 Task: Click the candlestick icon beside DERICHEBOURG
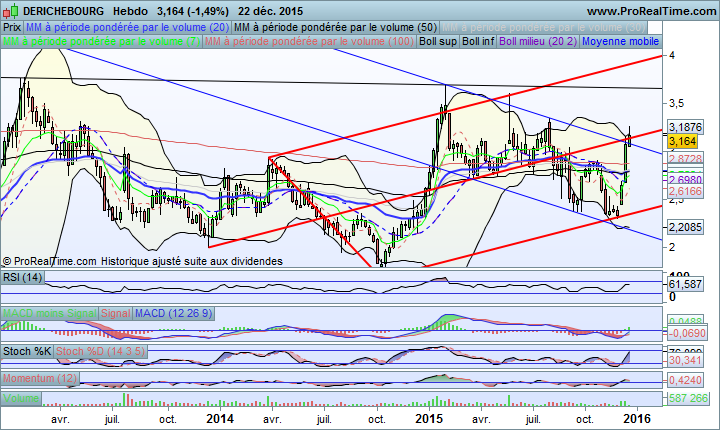(x=11, y=10)
